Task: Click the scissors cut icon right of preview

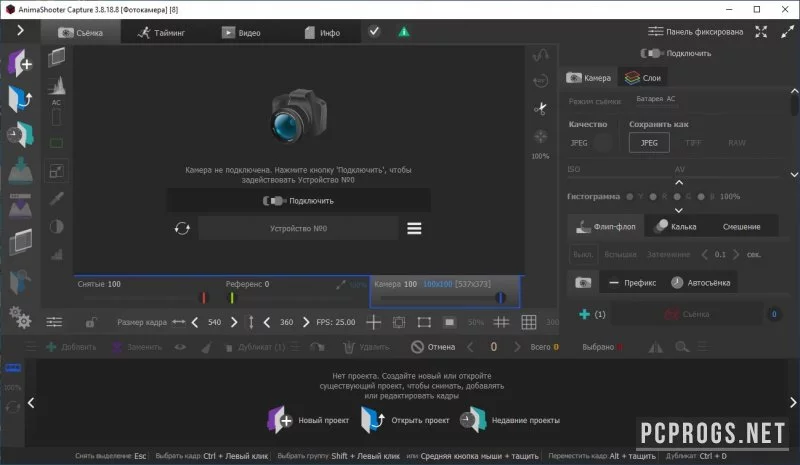Action: coord(540,108)
